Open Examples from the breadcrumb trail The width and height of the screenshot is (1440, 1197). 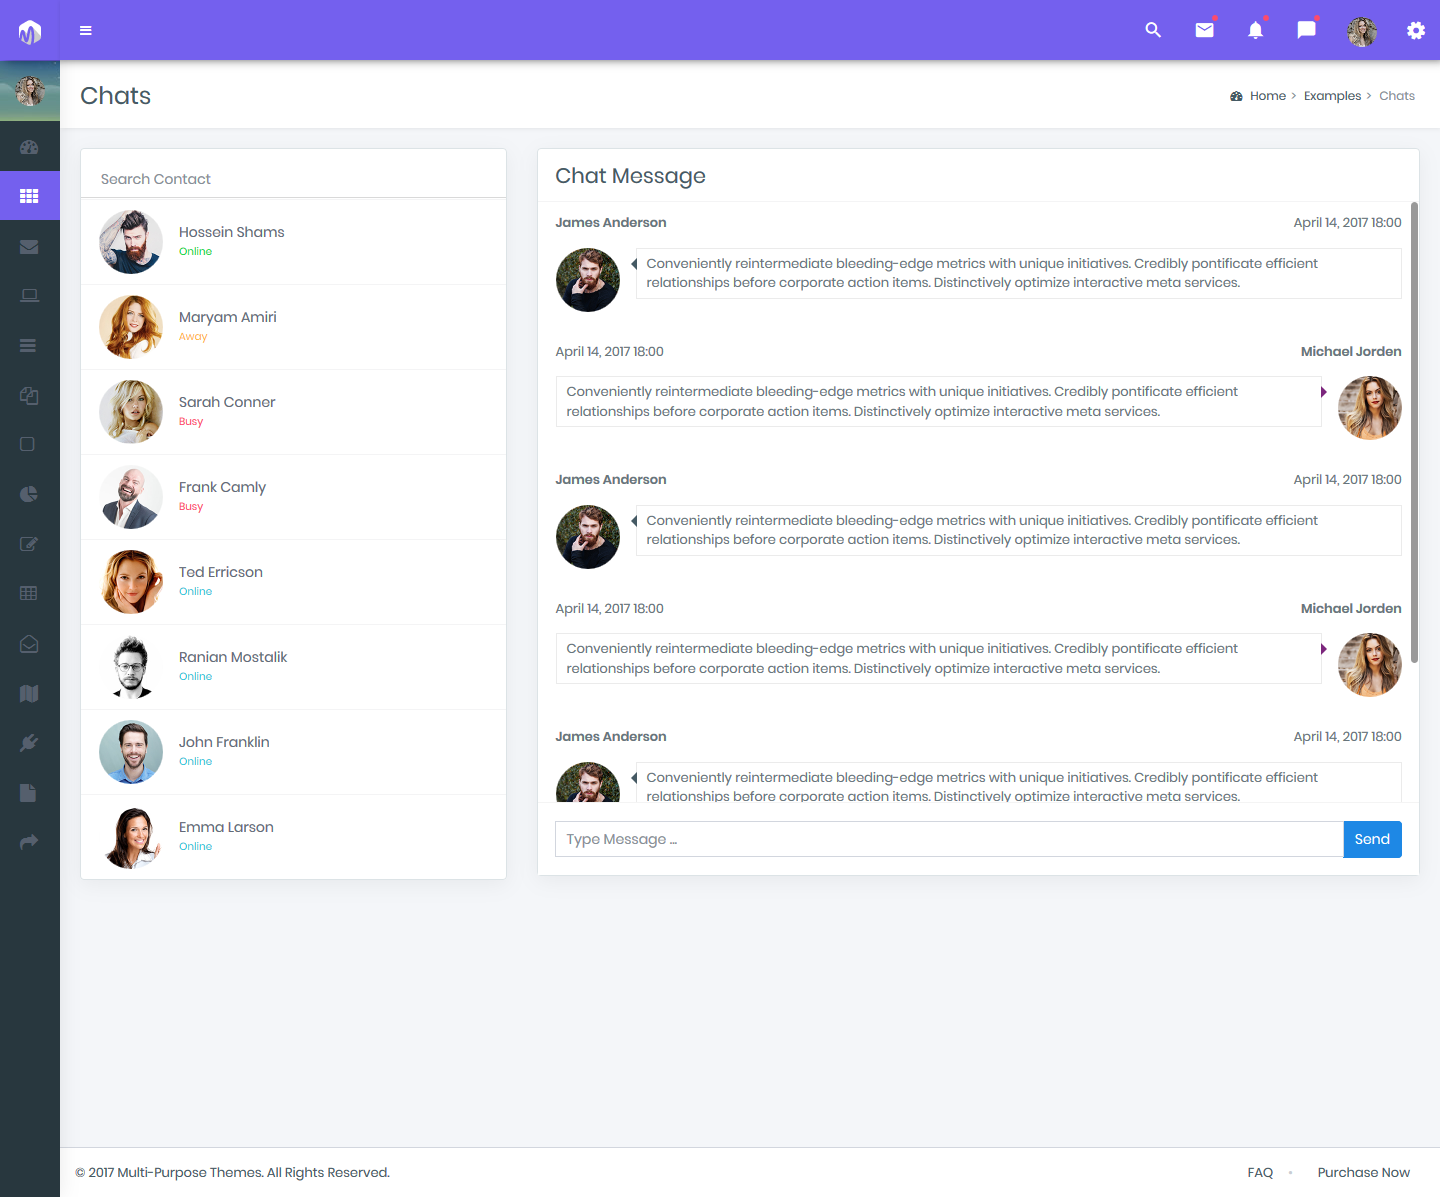click(x=1332, y=95)
